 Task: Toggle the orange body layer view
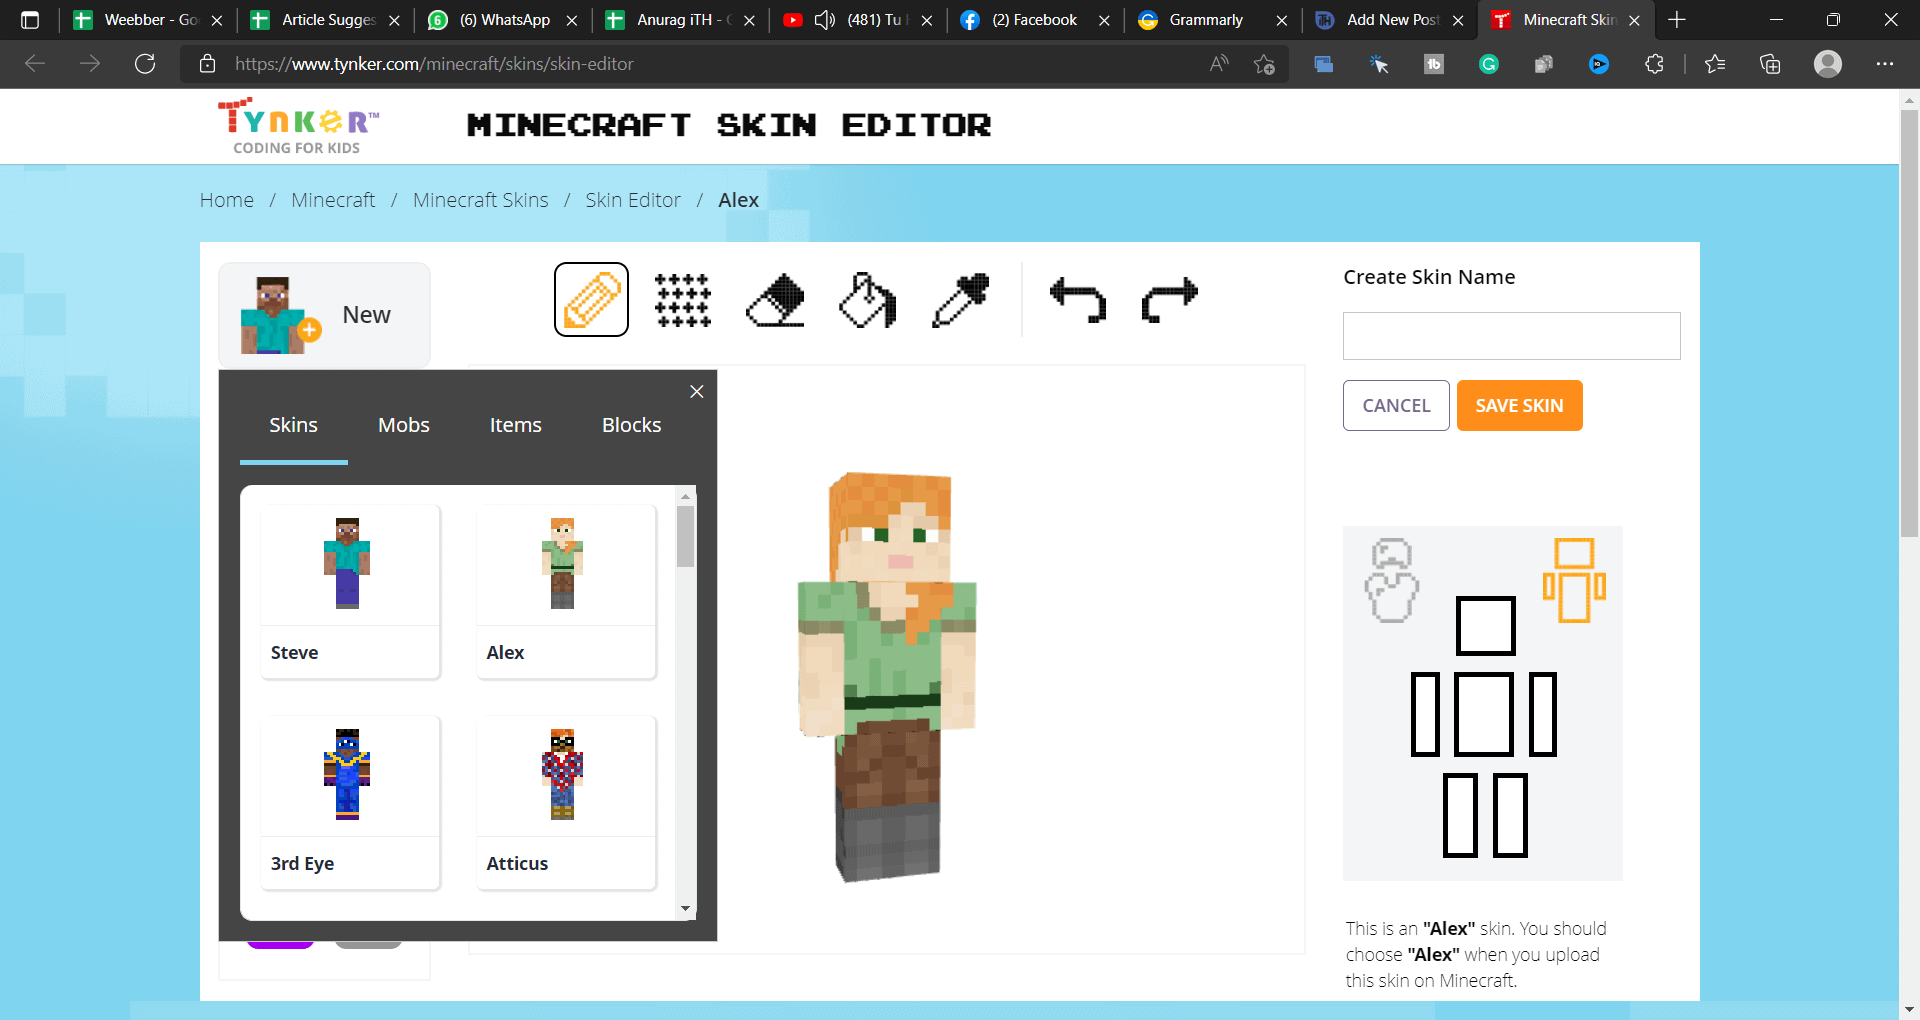[x=1573, y=580]
